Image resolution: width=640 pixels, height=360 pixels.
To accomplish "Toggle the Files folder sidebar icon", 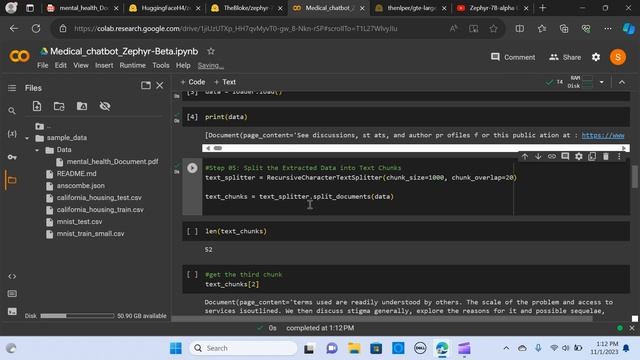I will (x=12, y=180).
